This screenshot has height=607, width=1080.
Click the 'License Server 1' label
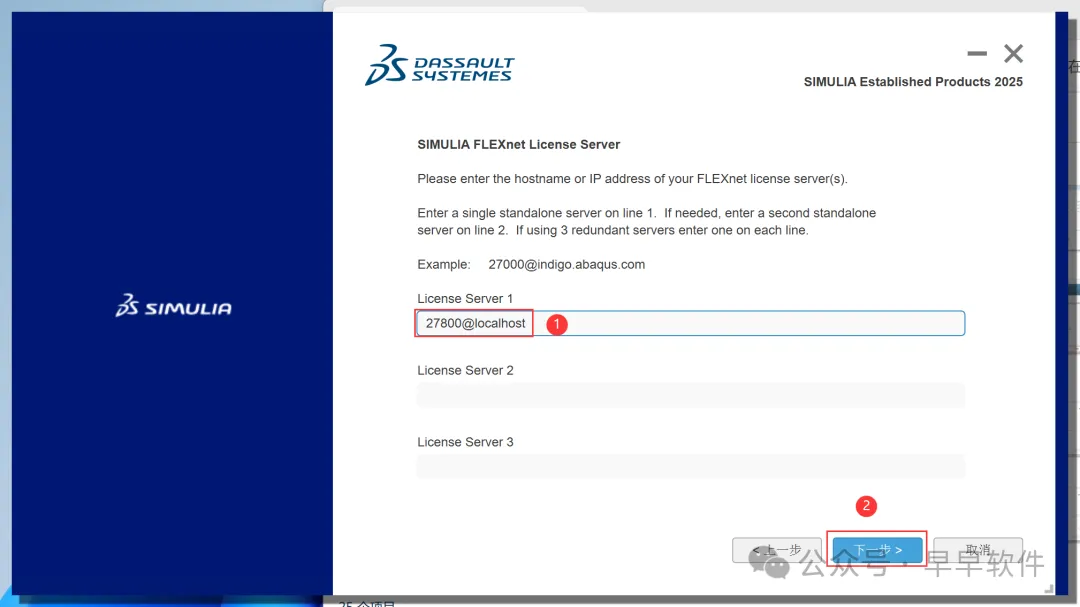465,299
